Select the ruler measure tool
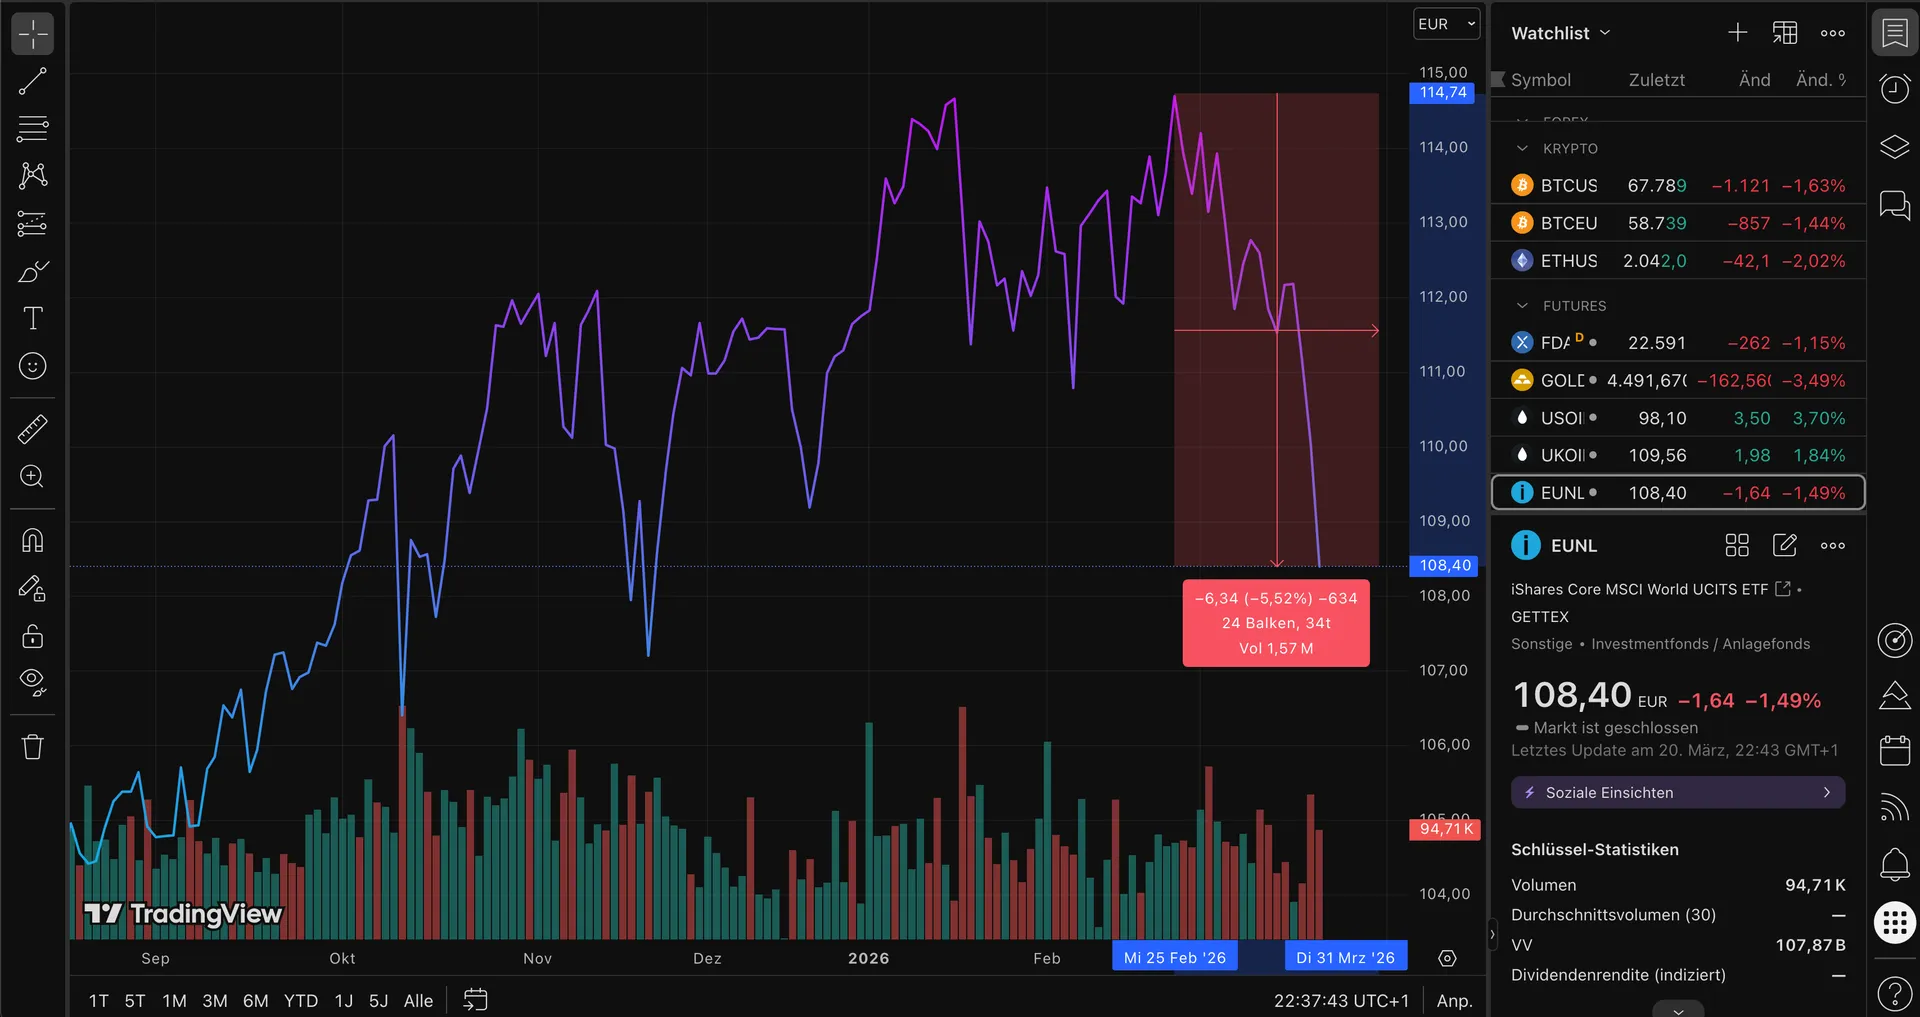 (x=32, y=430)
